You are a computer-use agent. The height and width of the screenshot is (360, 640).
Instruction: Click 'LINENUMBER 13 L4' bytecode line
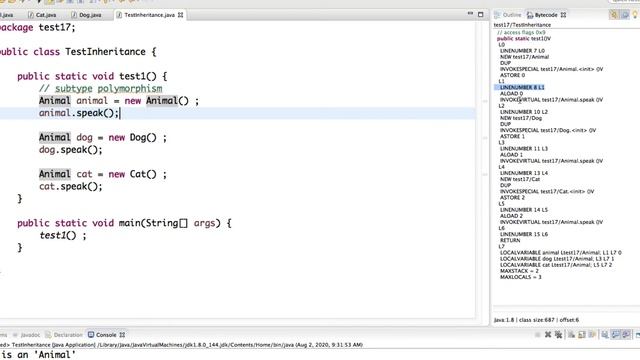tap(524, 173)
